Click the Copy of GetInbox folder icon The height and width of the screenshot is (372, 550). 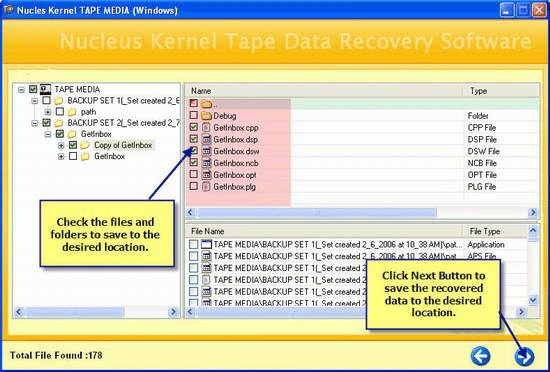85,145
